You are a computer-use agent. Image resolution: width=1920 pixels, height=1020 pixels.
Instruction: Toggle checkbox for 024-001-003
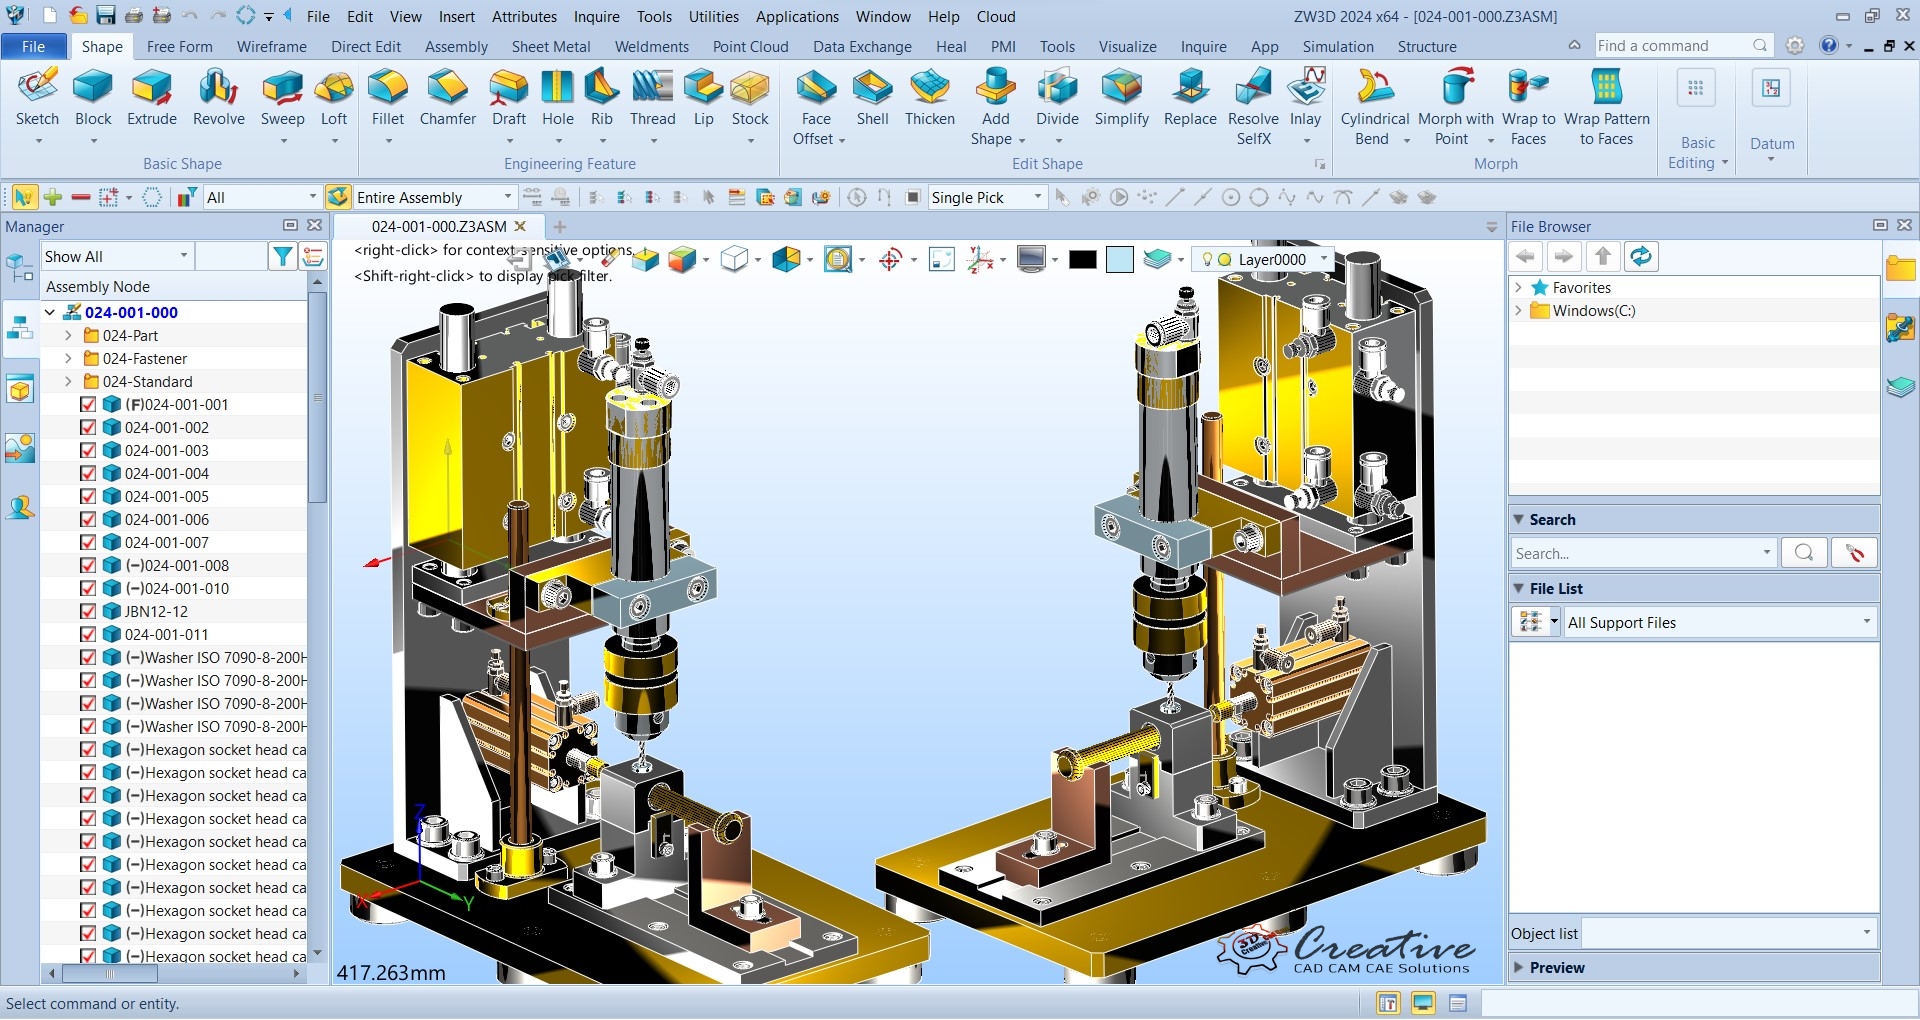tap(88, 450)
